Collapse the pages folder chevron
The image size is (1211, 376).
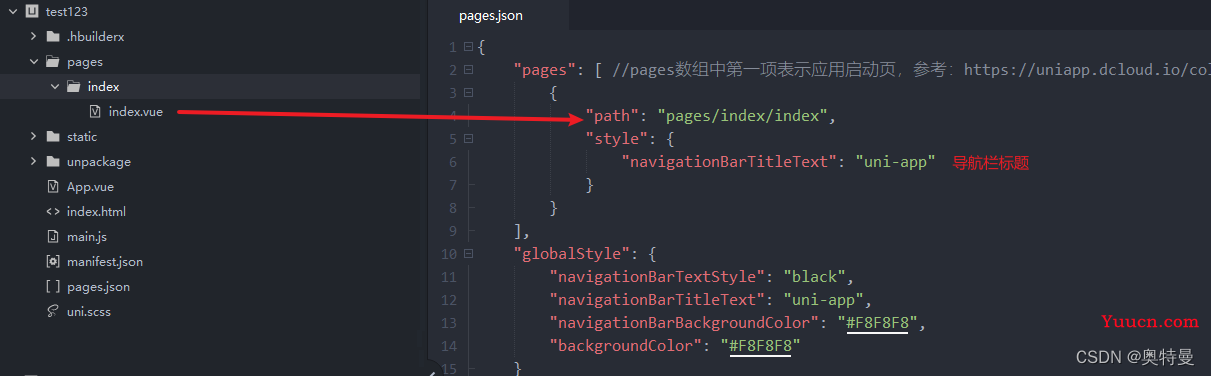point(34,61)
